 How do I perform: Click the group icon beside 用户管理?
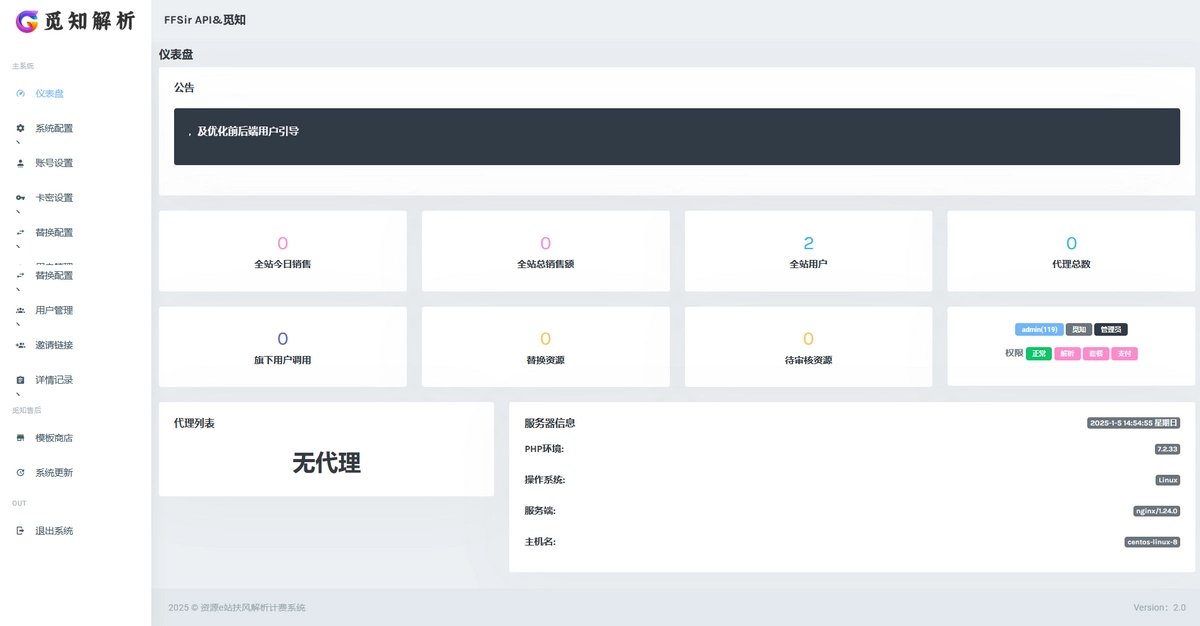click(20, 310)
